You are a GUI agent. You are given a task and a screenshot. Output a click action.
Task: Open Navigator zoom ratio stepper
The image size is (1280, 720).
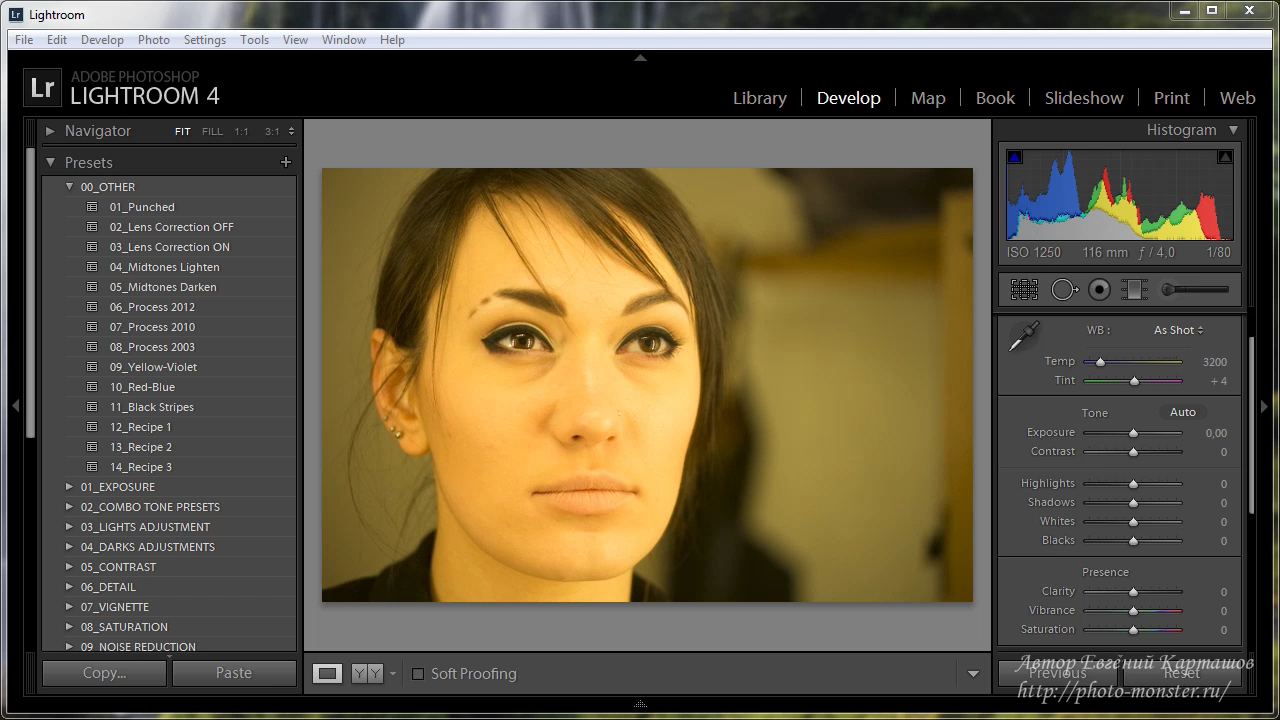pyautogui.click(x=291, y=131)
